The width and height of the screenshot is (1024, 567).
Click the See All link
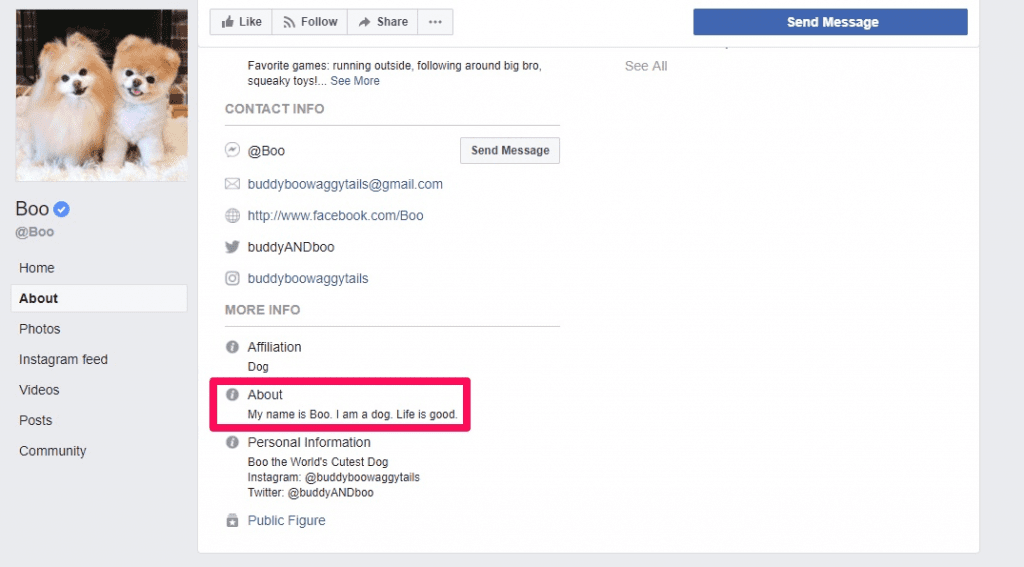646,66
